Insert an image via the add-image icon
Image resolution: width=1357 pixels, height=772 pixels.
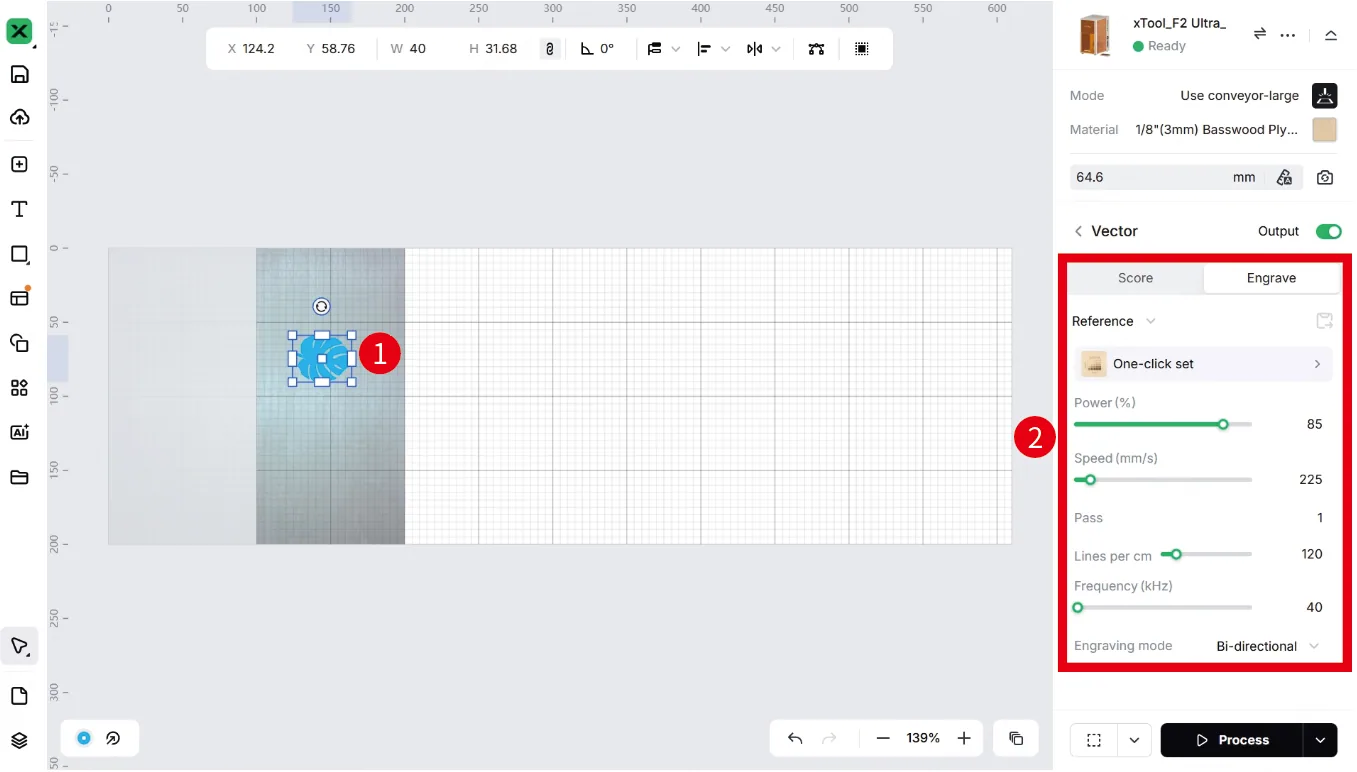click(x=19, y=164)
